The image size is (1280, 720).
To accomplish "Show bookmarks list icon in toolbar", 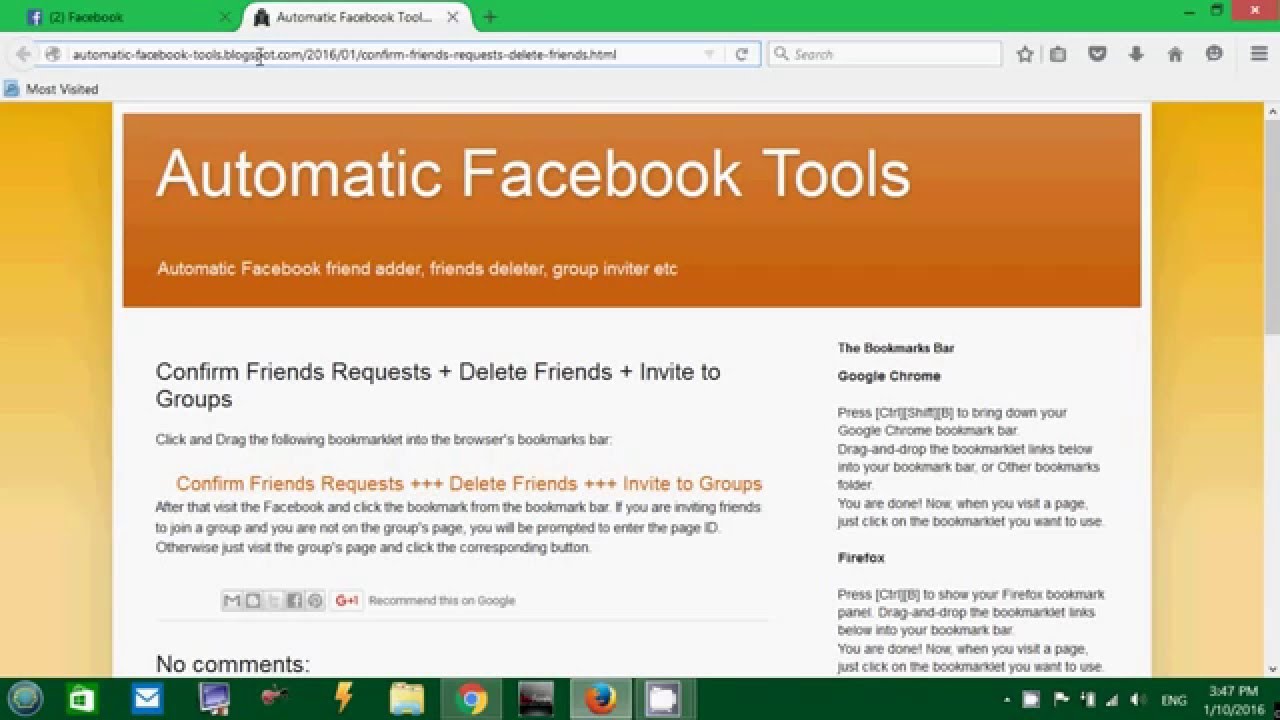I will pos(1058,54).
